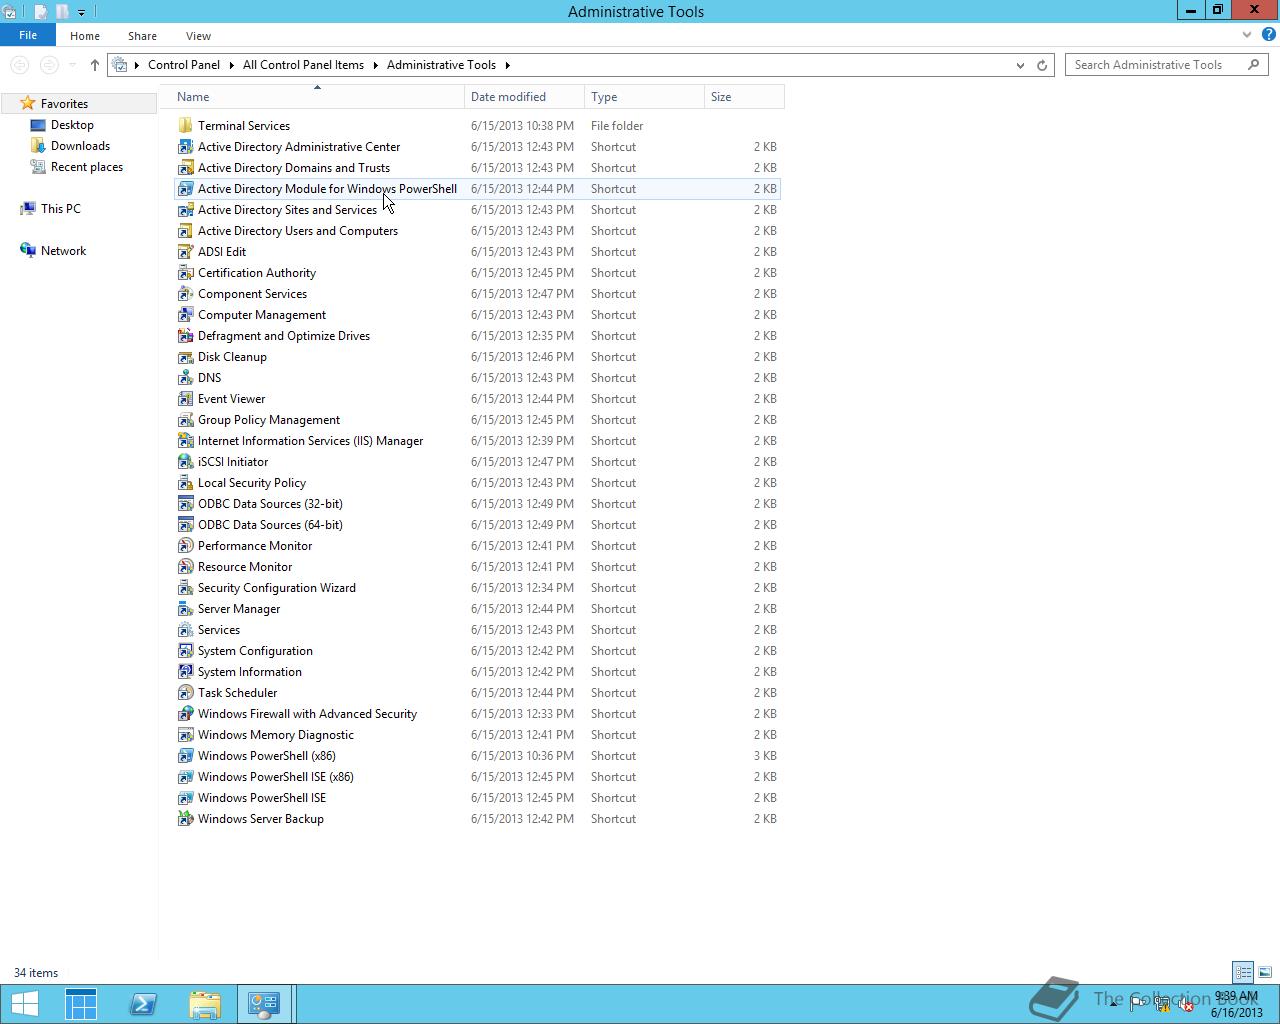Refresh the Administrative Tools folder
Viewport: 1280px width, 1024px height.
[x=1042, y=65]
